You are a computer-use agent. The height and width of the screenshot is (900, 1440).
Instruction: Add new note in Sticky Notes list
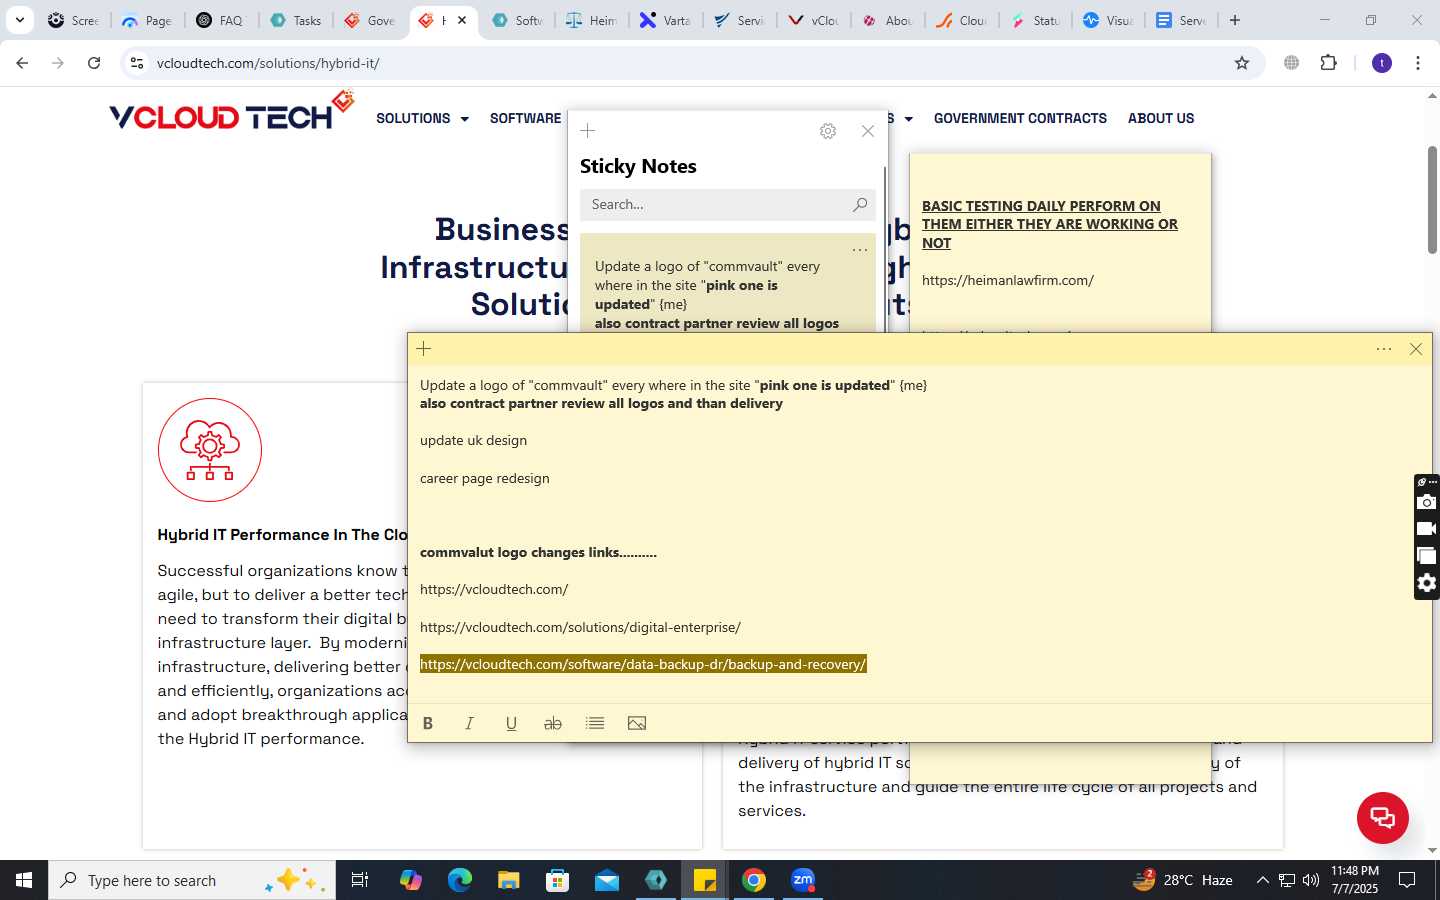(x=588, y=131)
